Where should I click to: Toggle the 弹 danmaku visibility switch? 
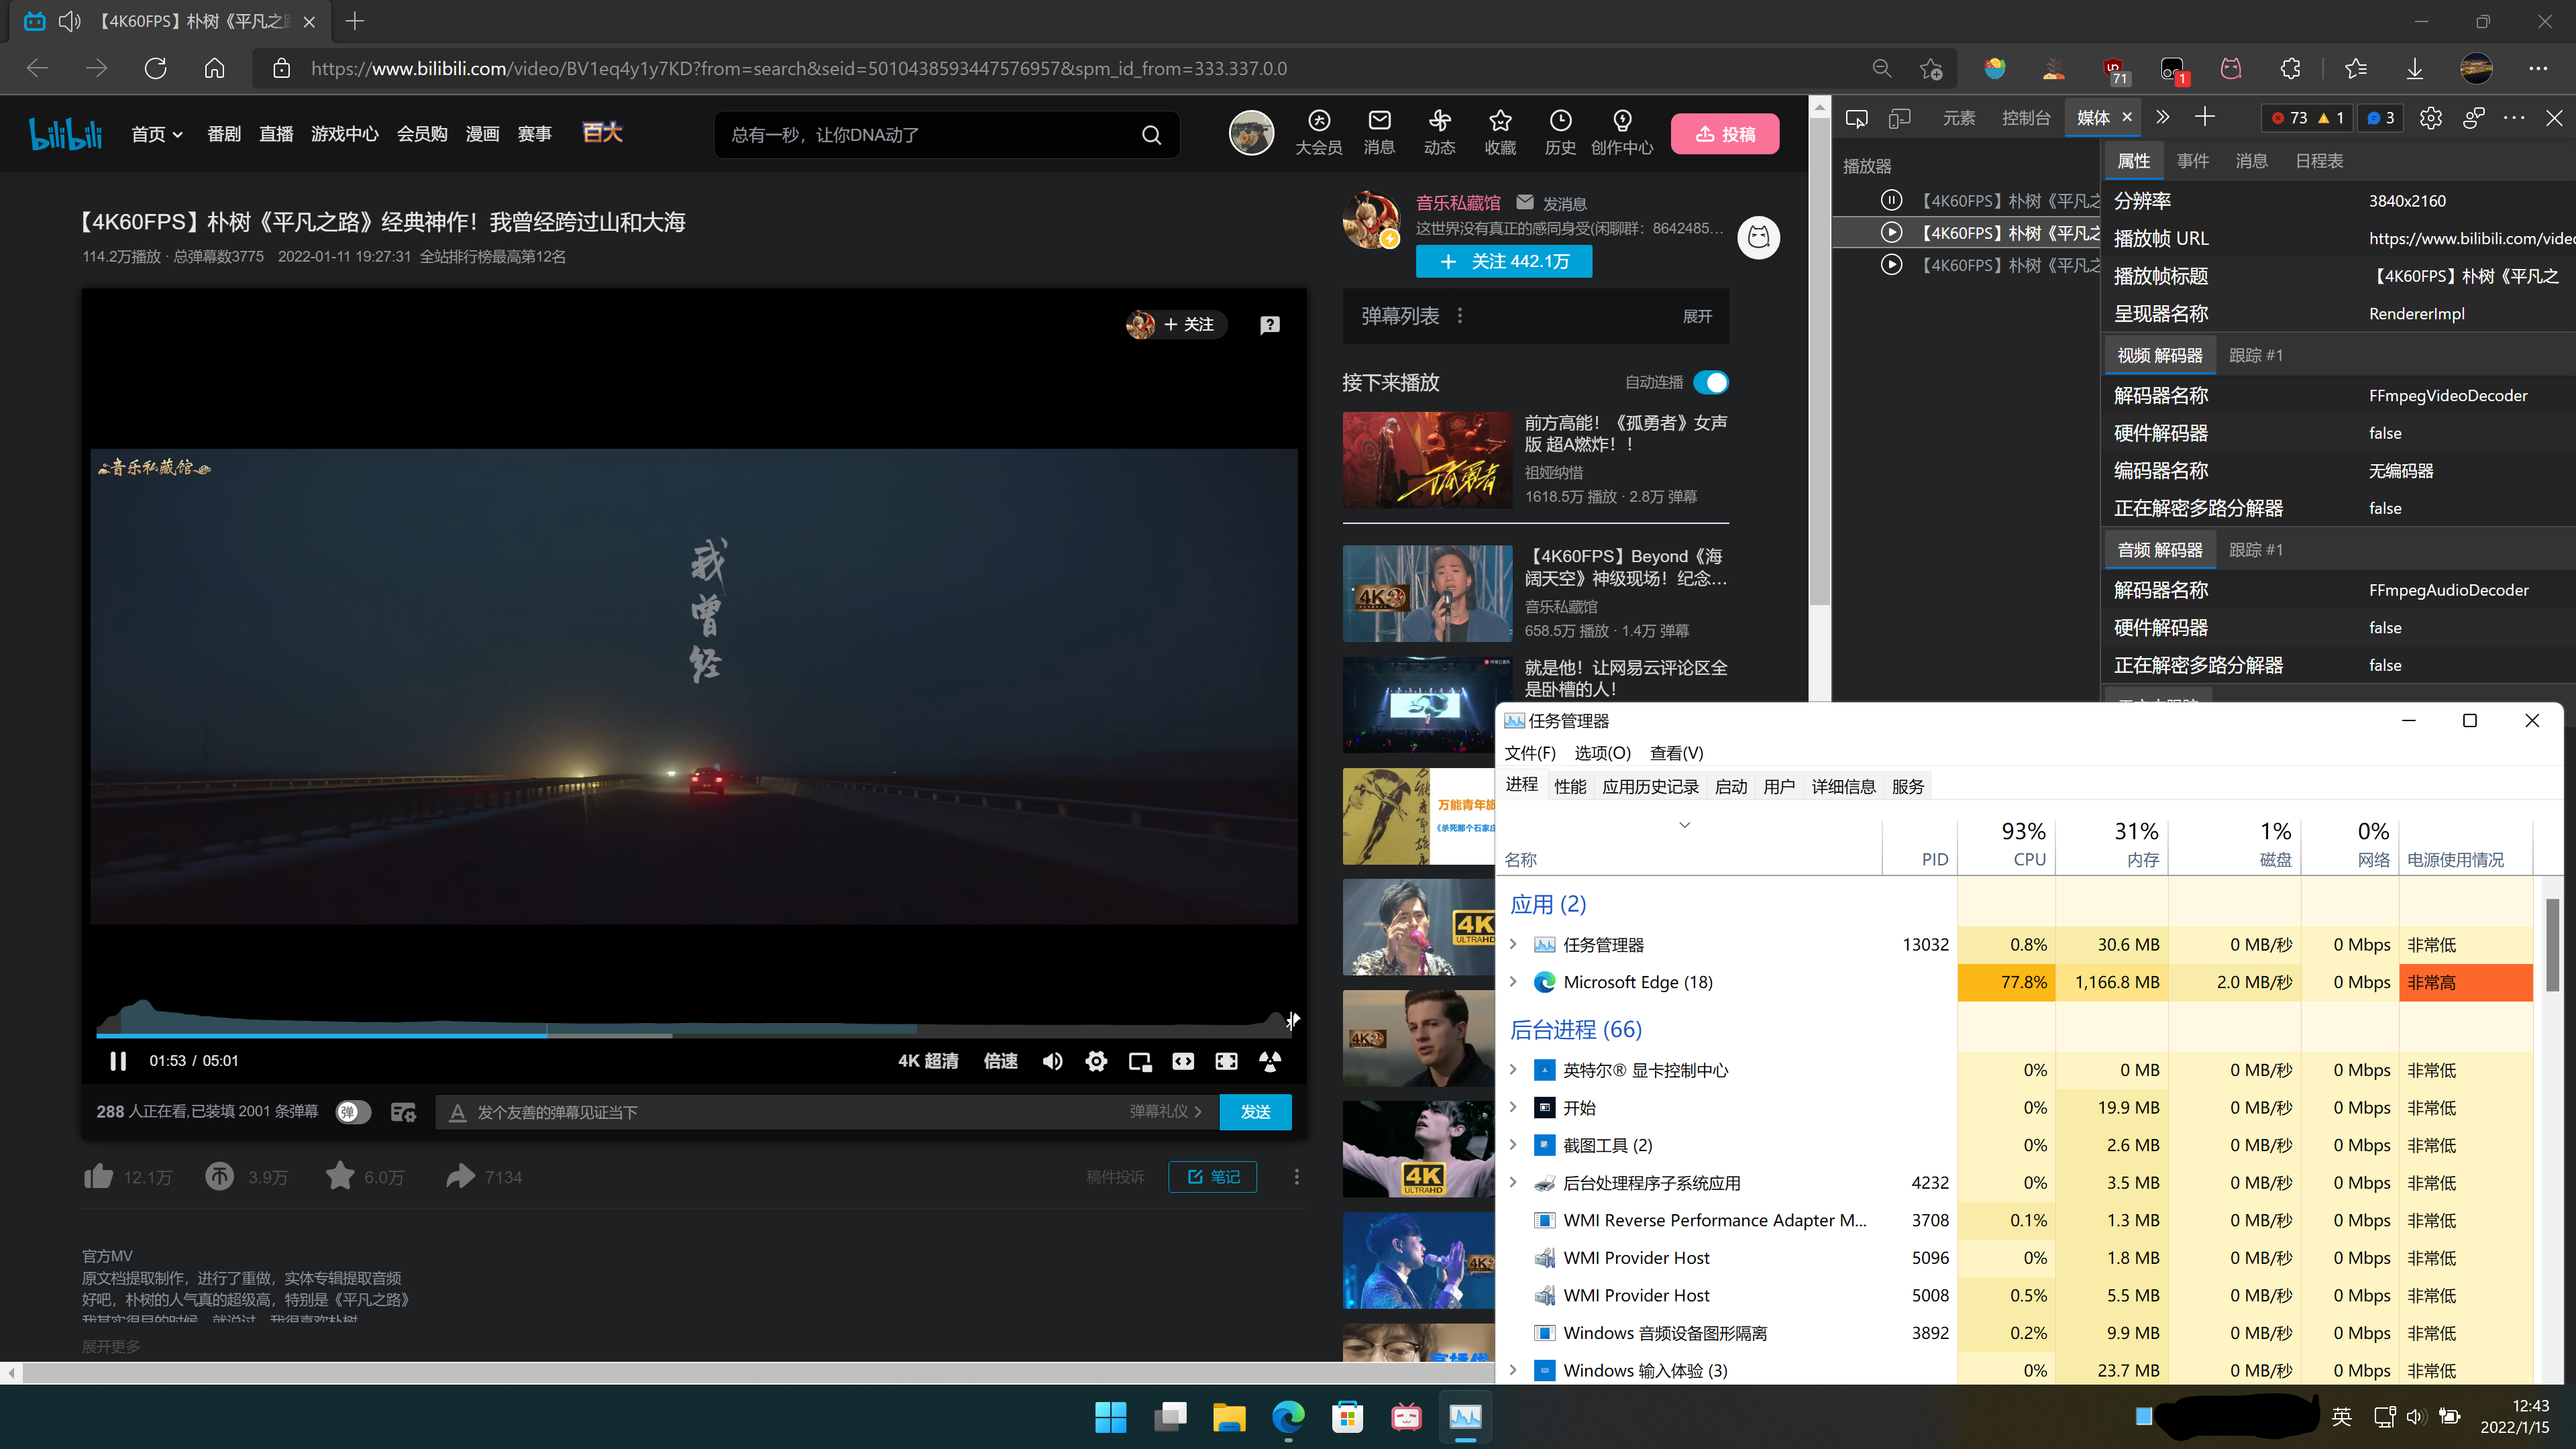352,1111
